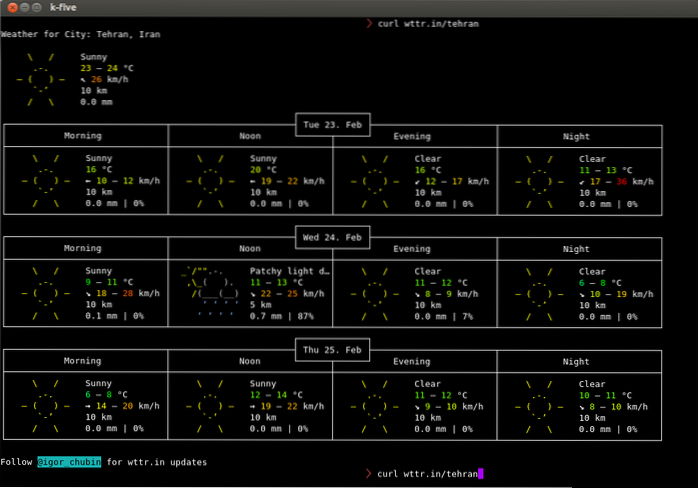
Task: Click the Weather for City: Tehran heading
Action: point(80,34)
